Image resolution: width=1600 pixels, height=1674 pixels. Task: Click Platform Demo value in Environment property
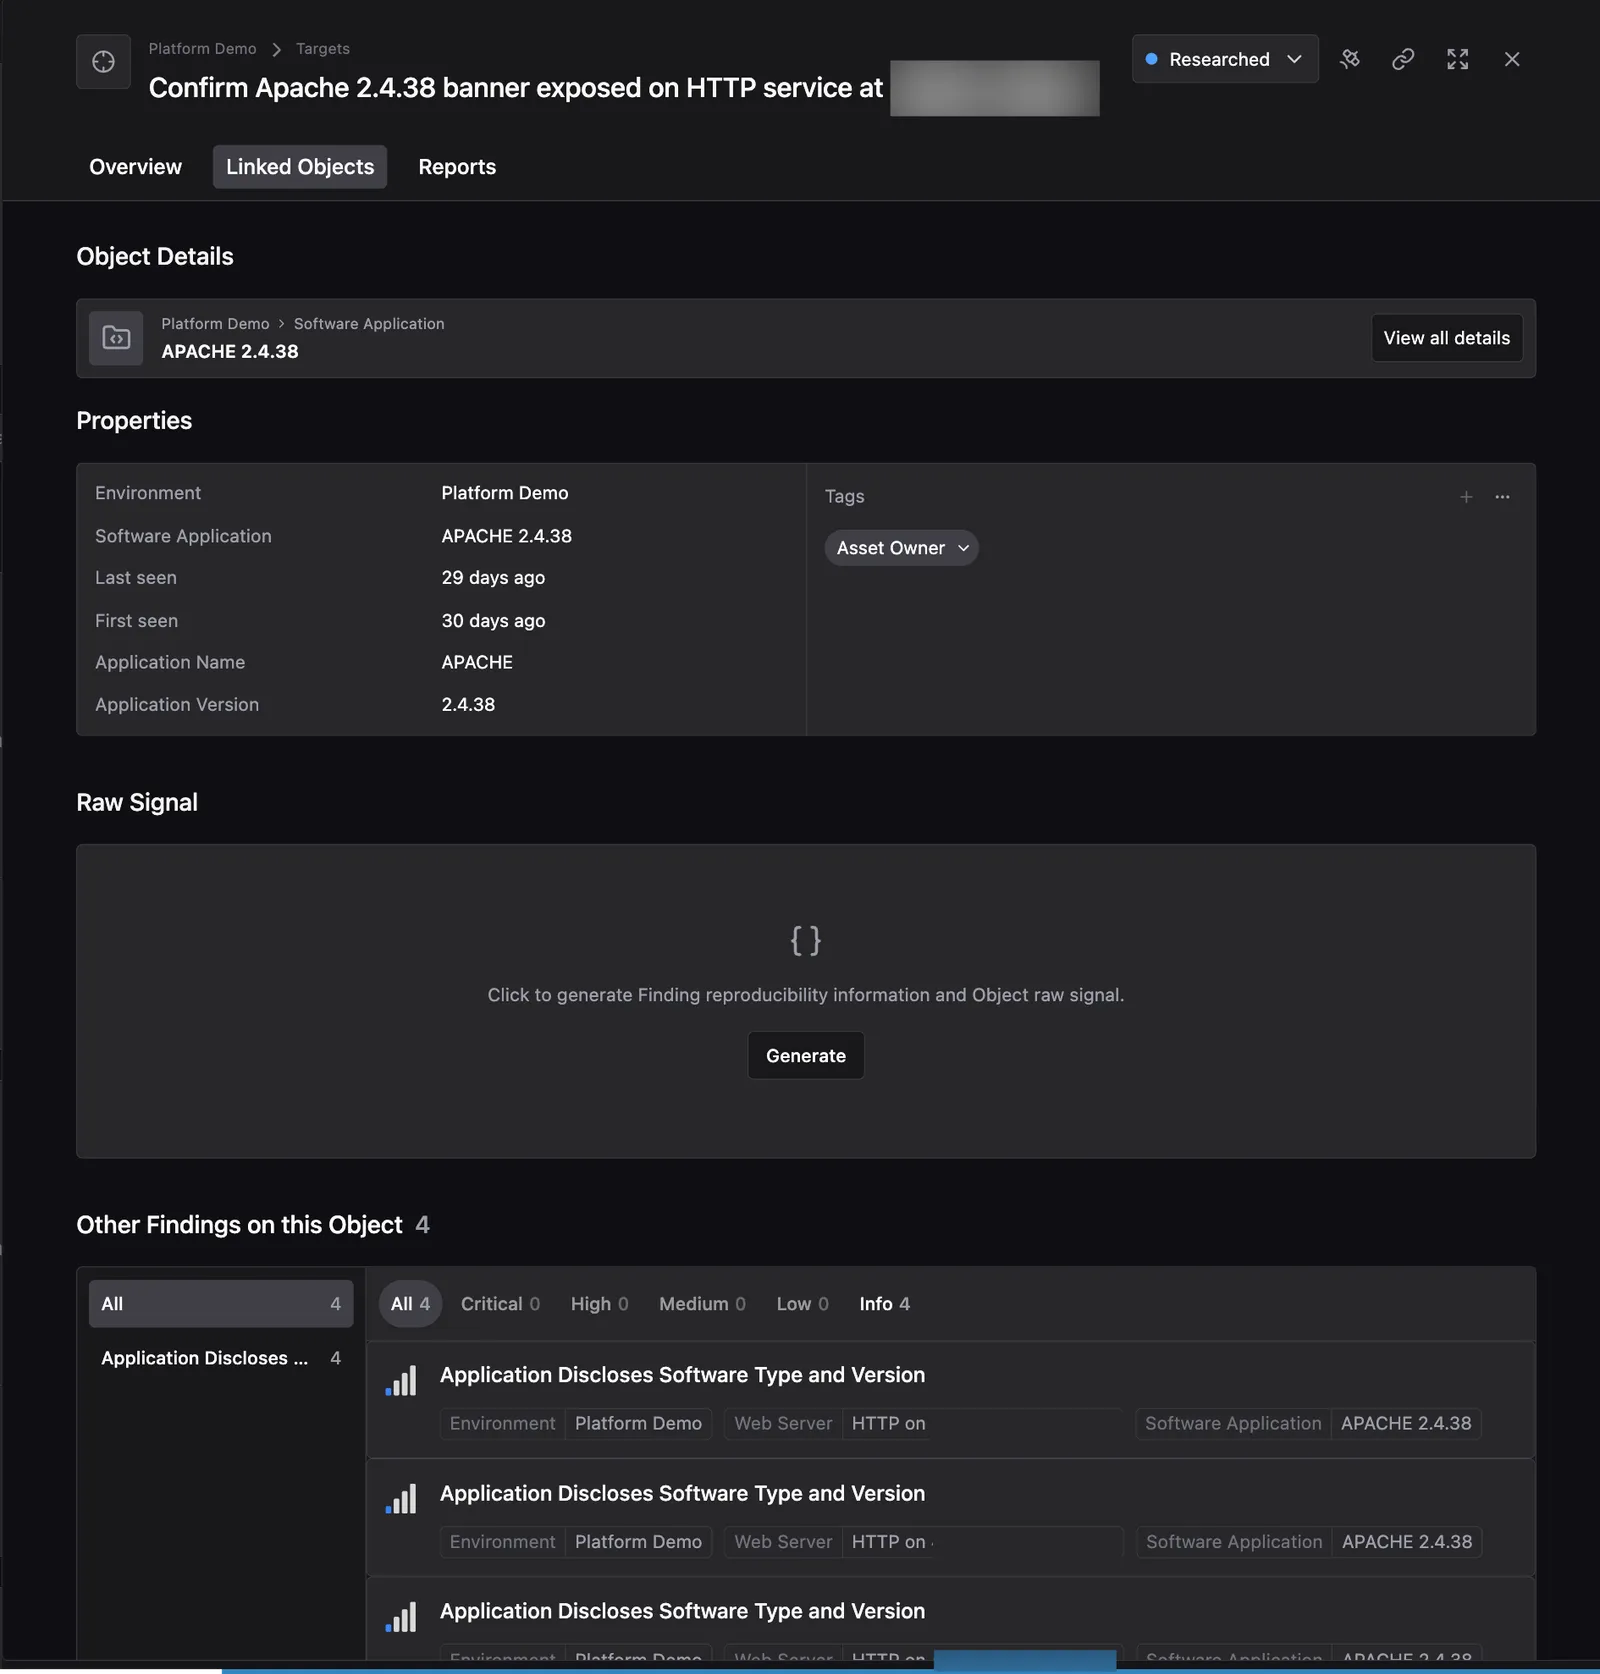click(x=505, y=493)
